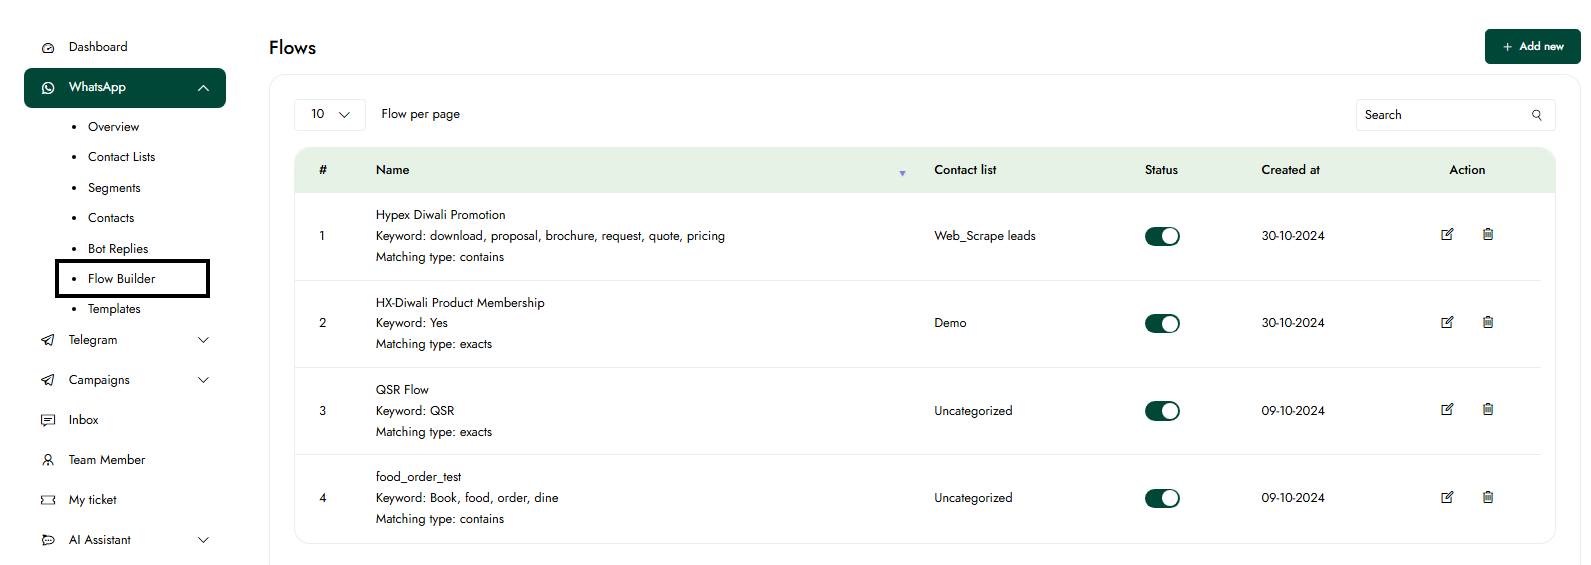The image size is (1591, 565).
Task: Toggle status of QSR Flow
Action: [x=1161, y=411]
